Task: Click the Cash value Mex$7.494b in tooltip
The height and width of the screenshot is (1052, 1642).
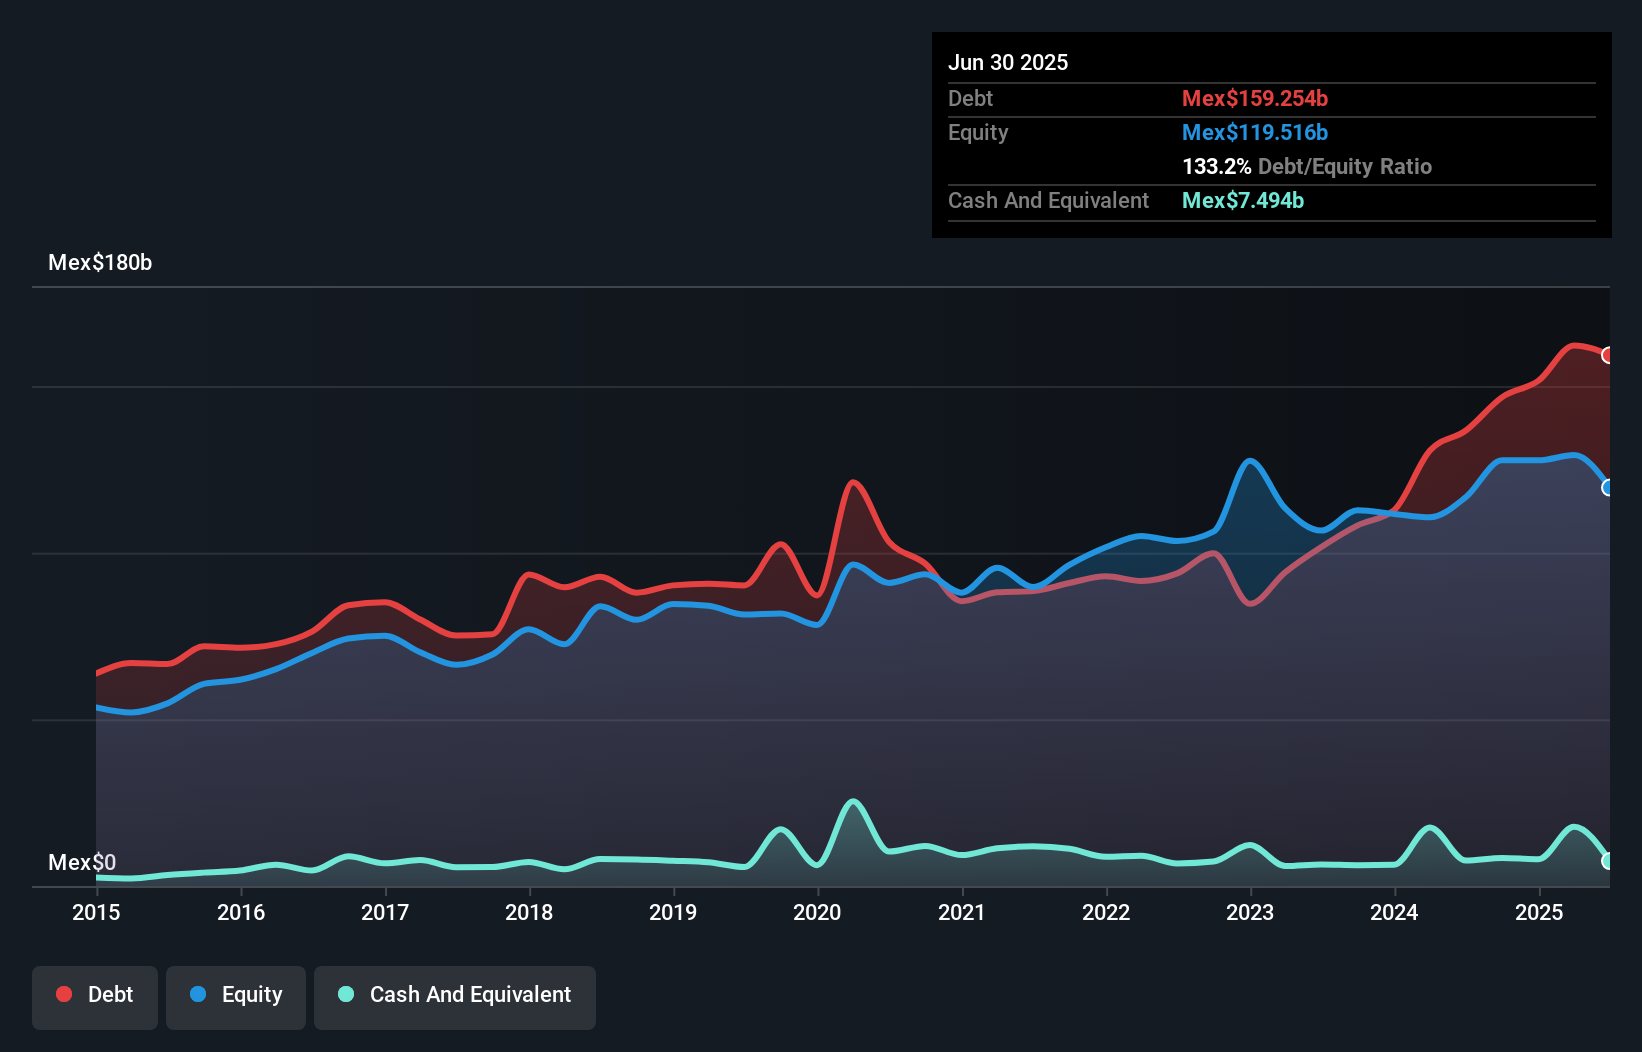Action: pyautogui.click(x=1242, y=200)
